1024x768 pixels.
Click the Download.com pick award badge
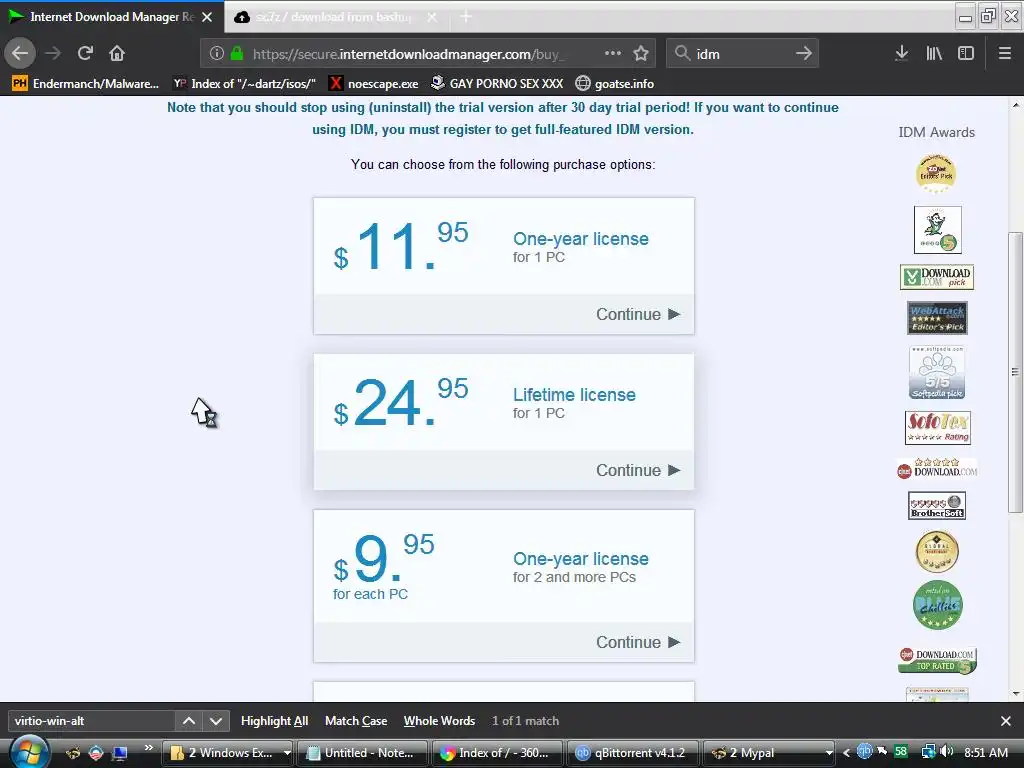click(x=936, y=277)
